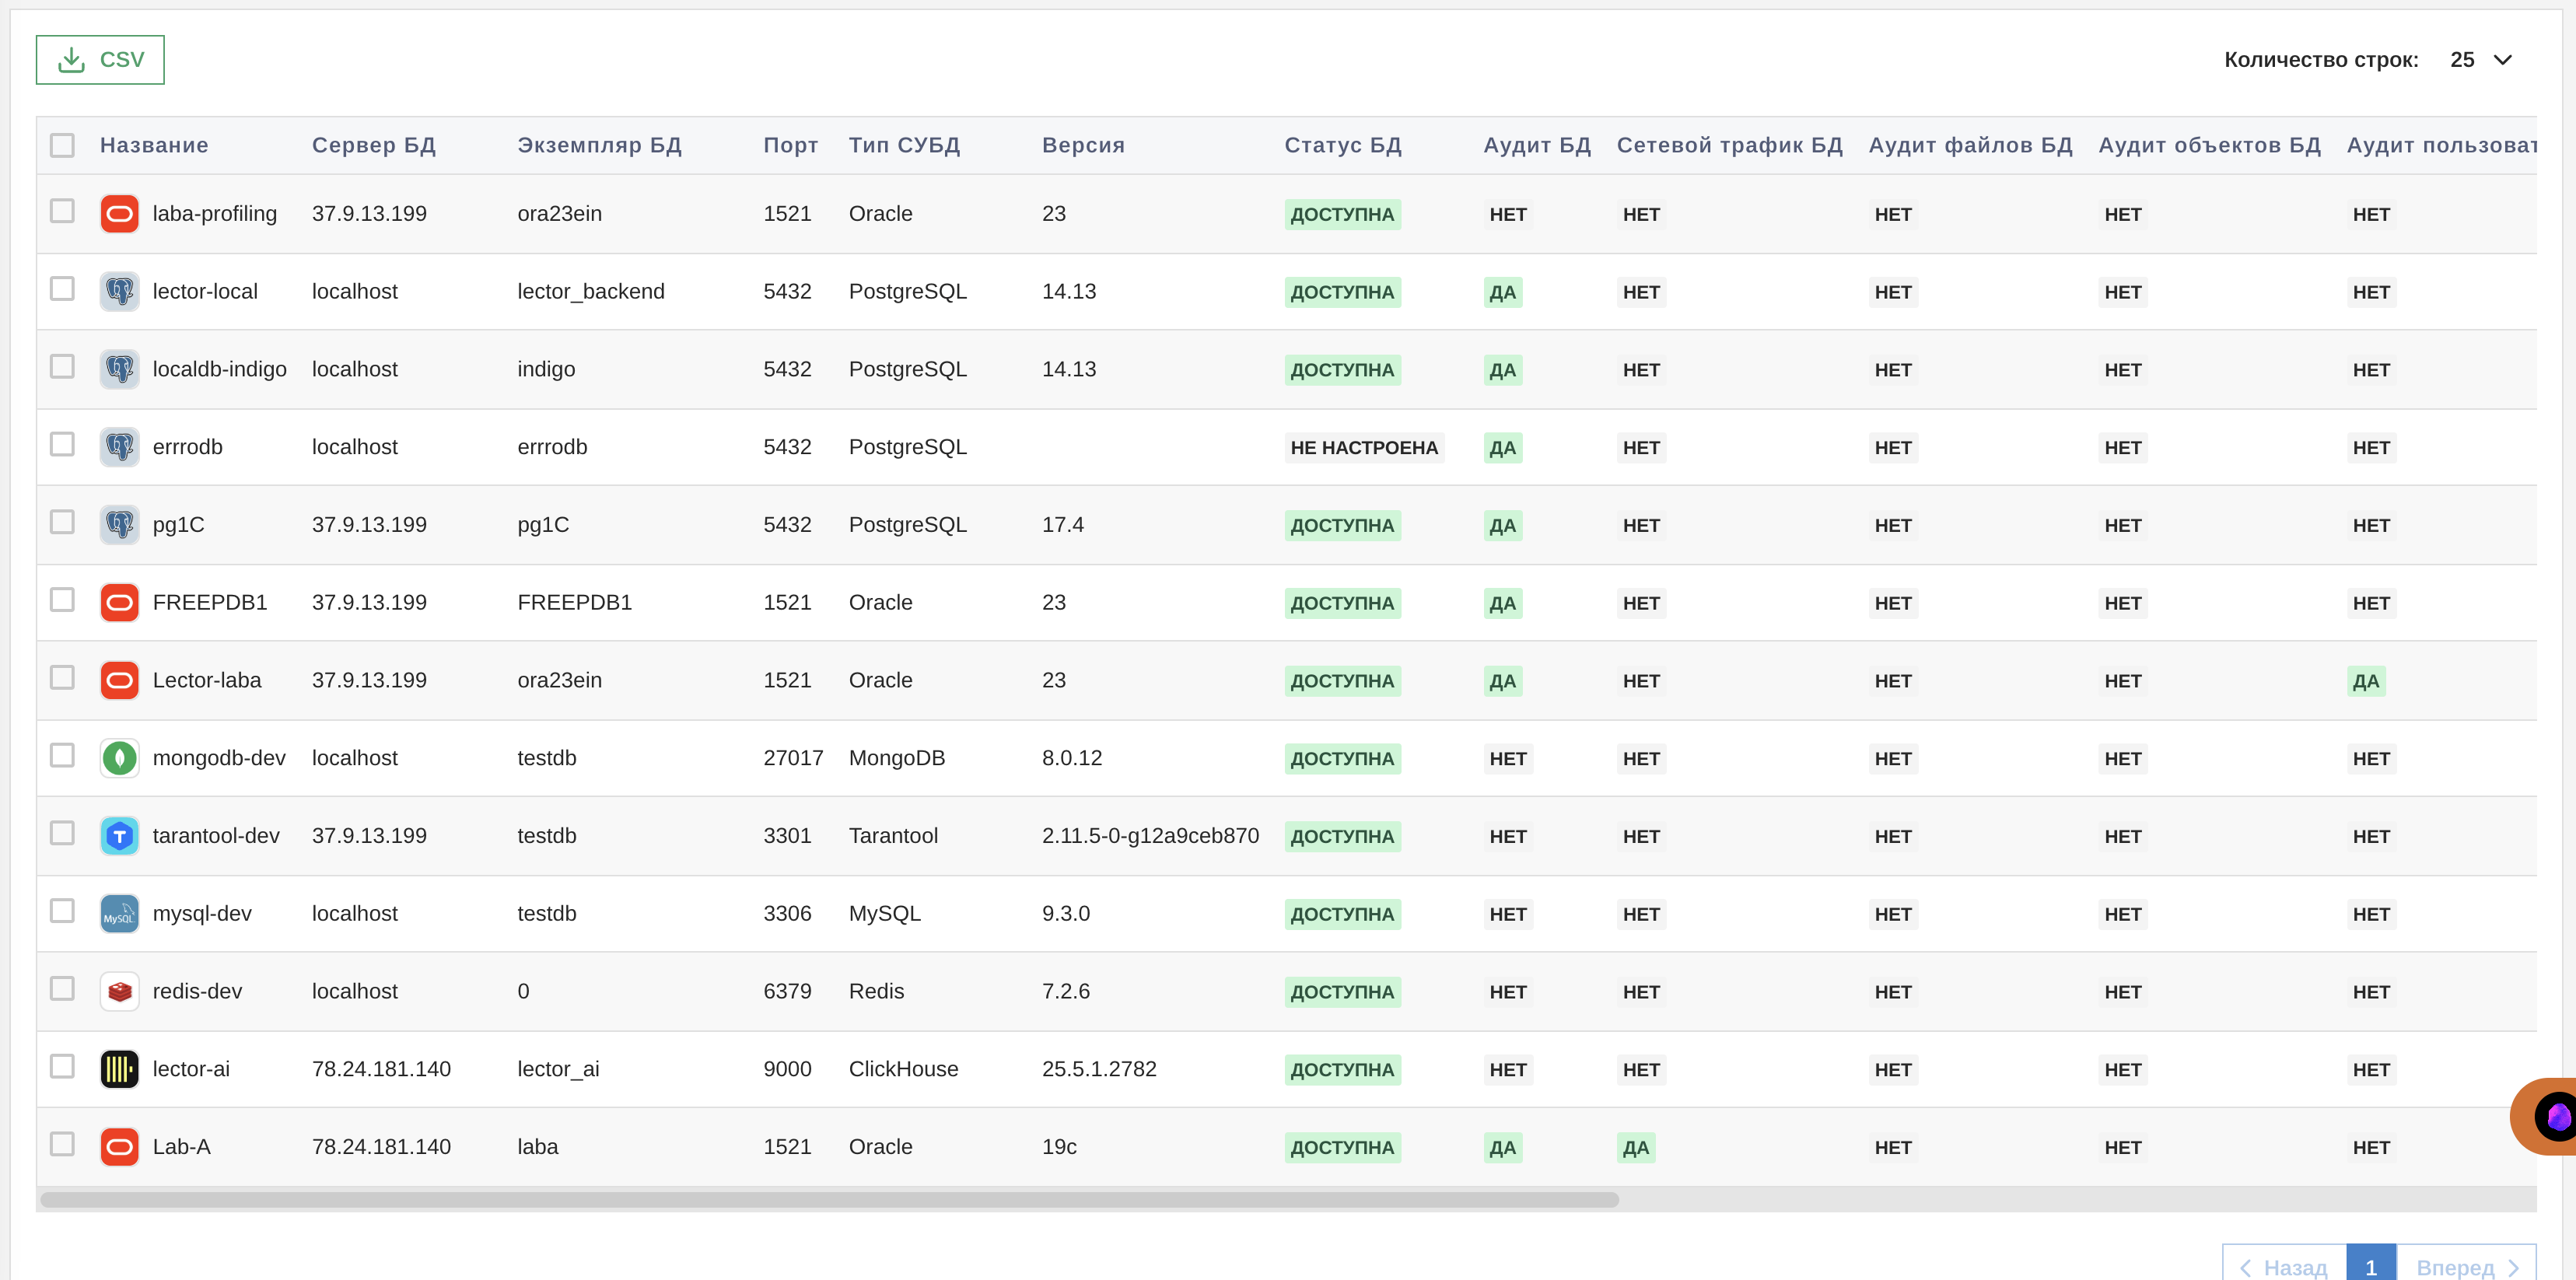Image resolution: width=2576 pixels, height=1280 pixels.
Task: Click the Oracle icon for laba-profiling
Action: tap(119, 214)
